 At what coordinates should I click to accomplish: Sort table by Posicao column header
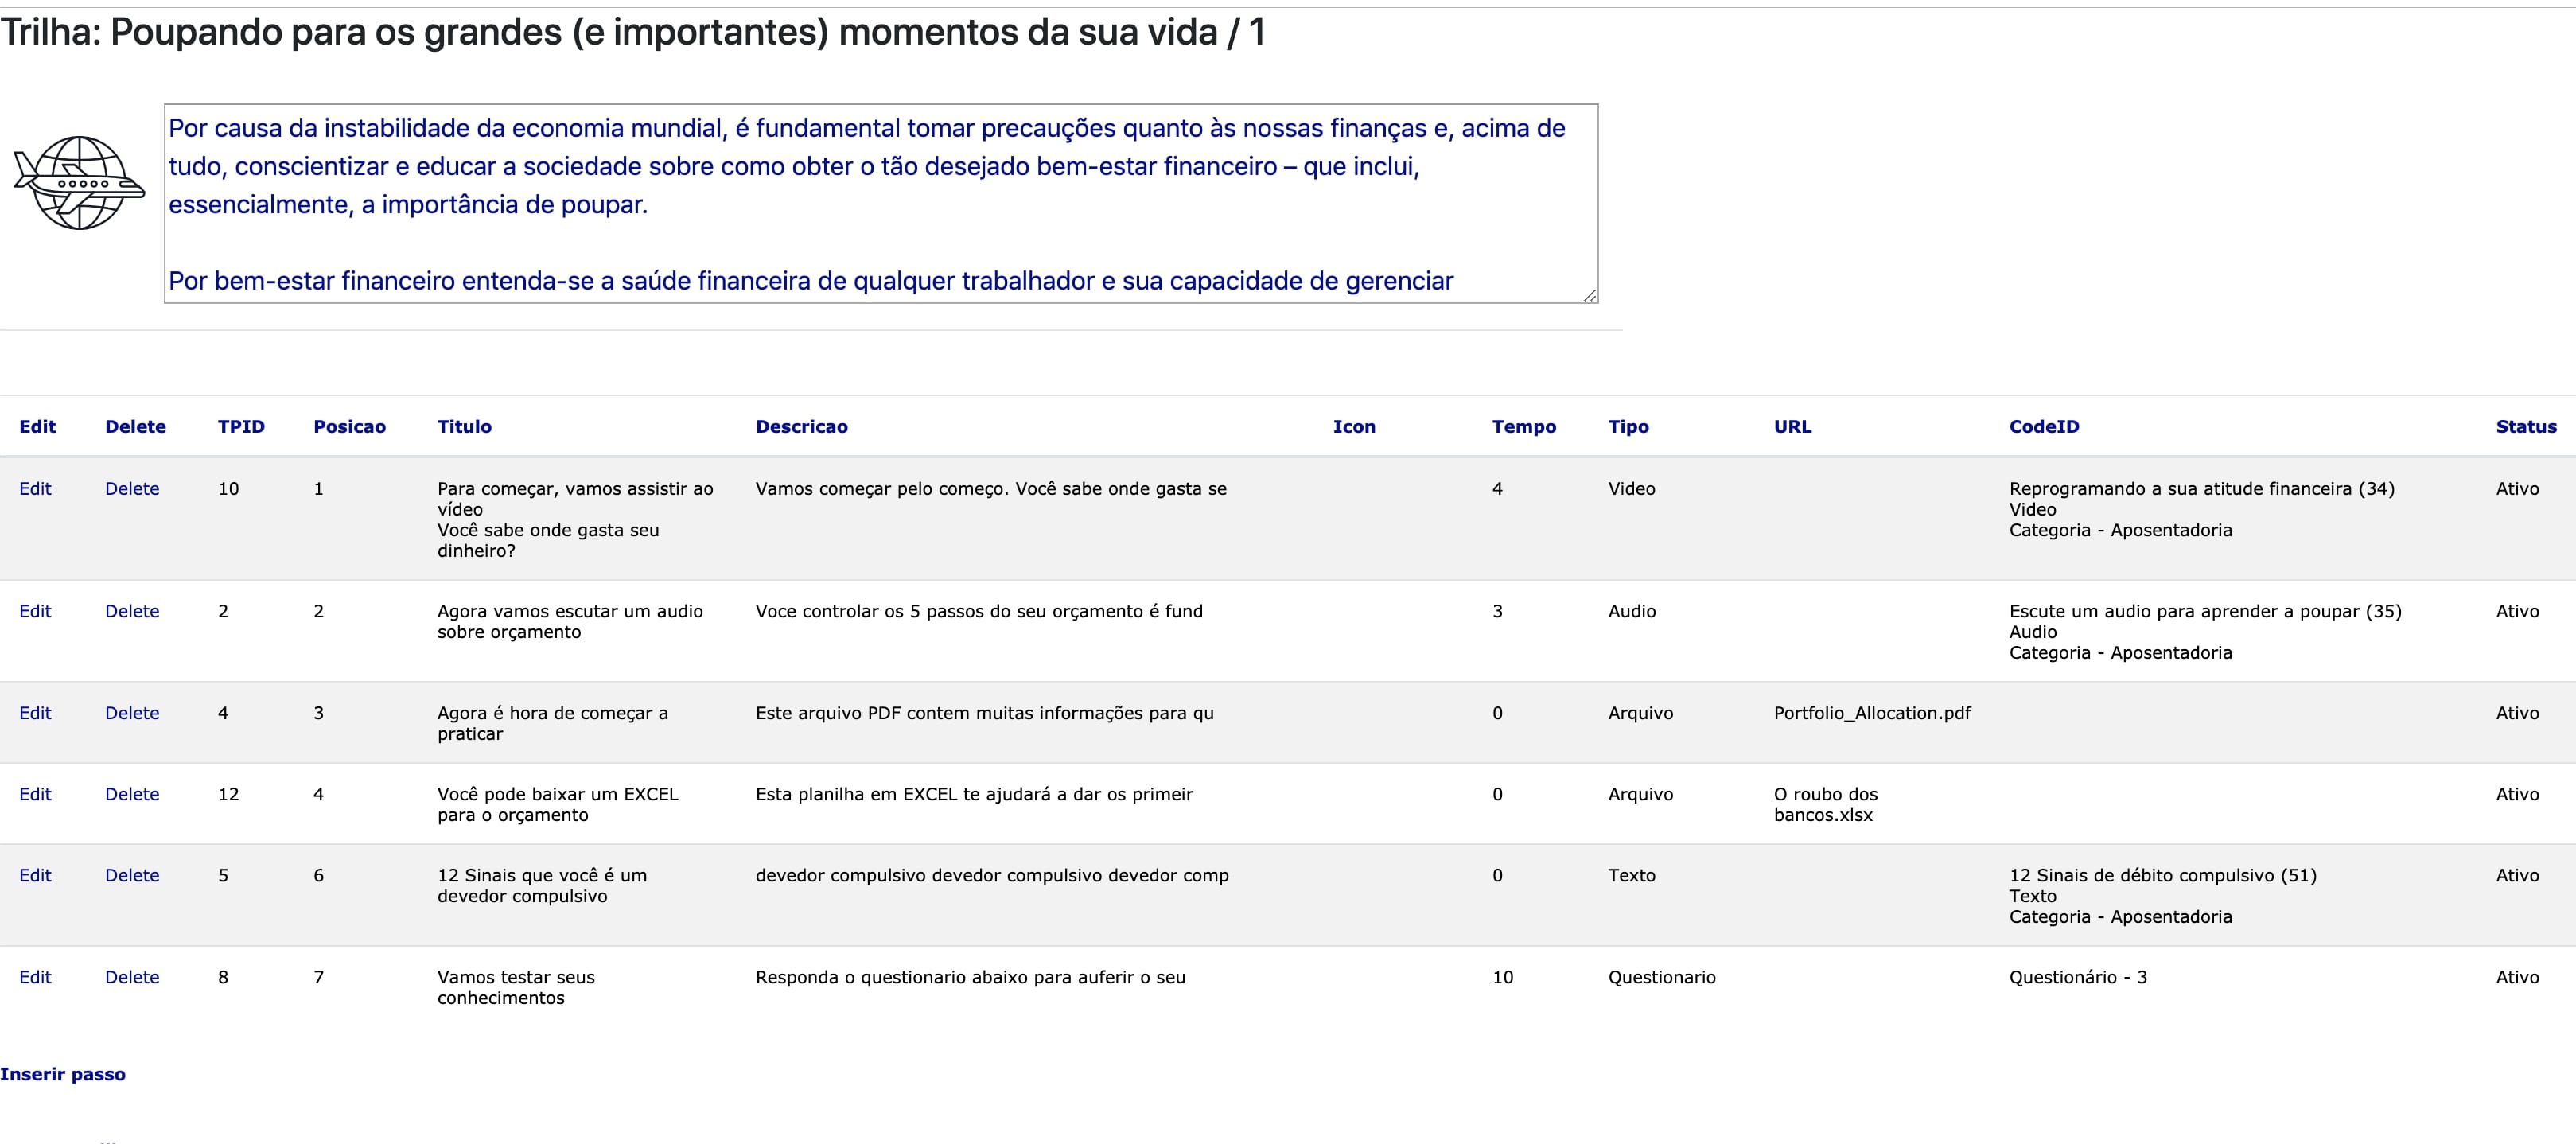coord(349,427)
